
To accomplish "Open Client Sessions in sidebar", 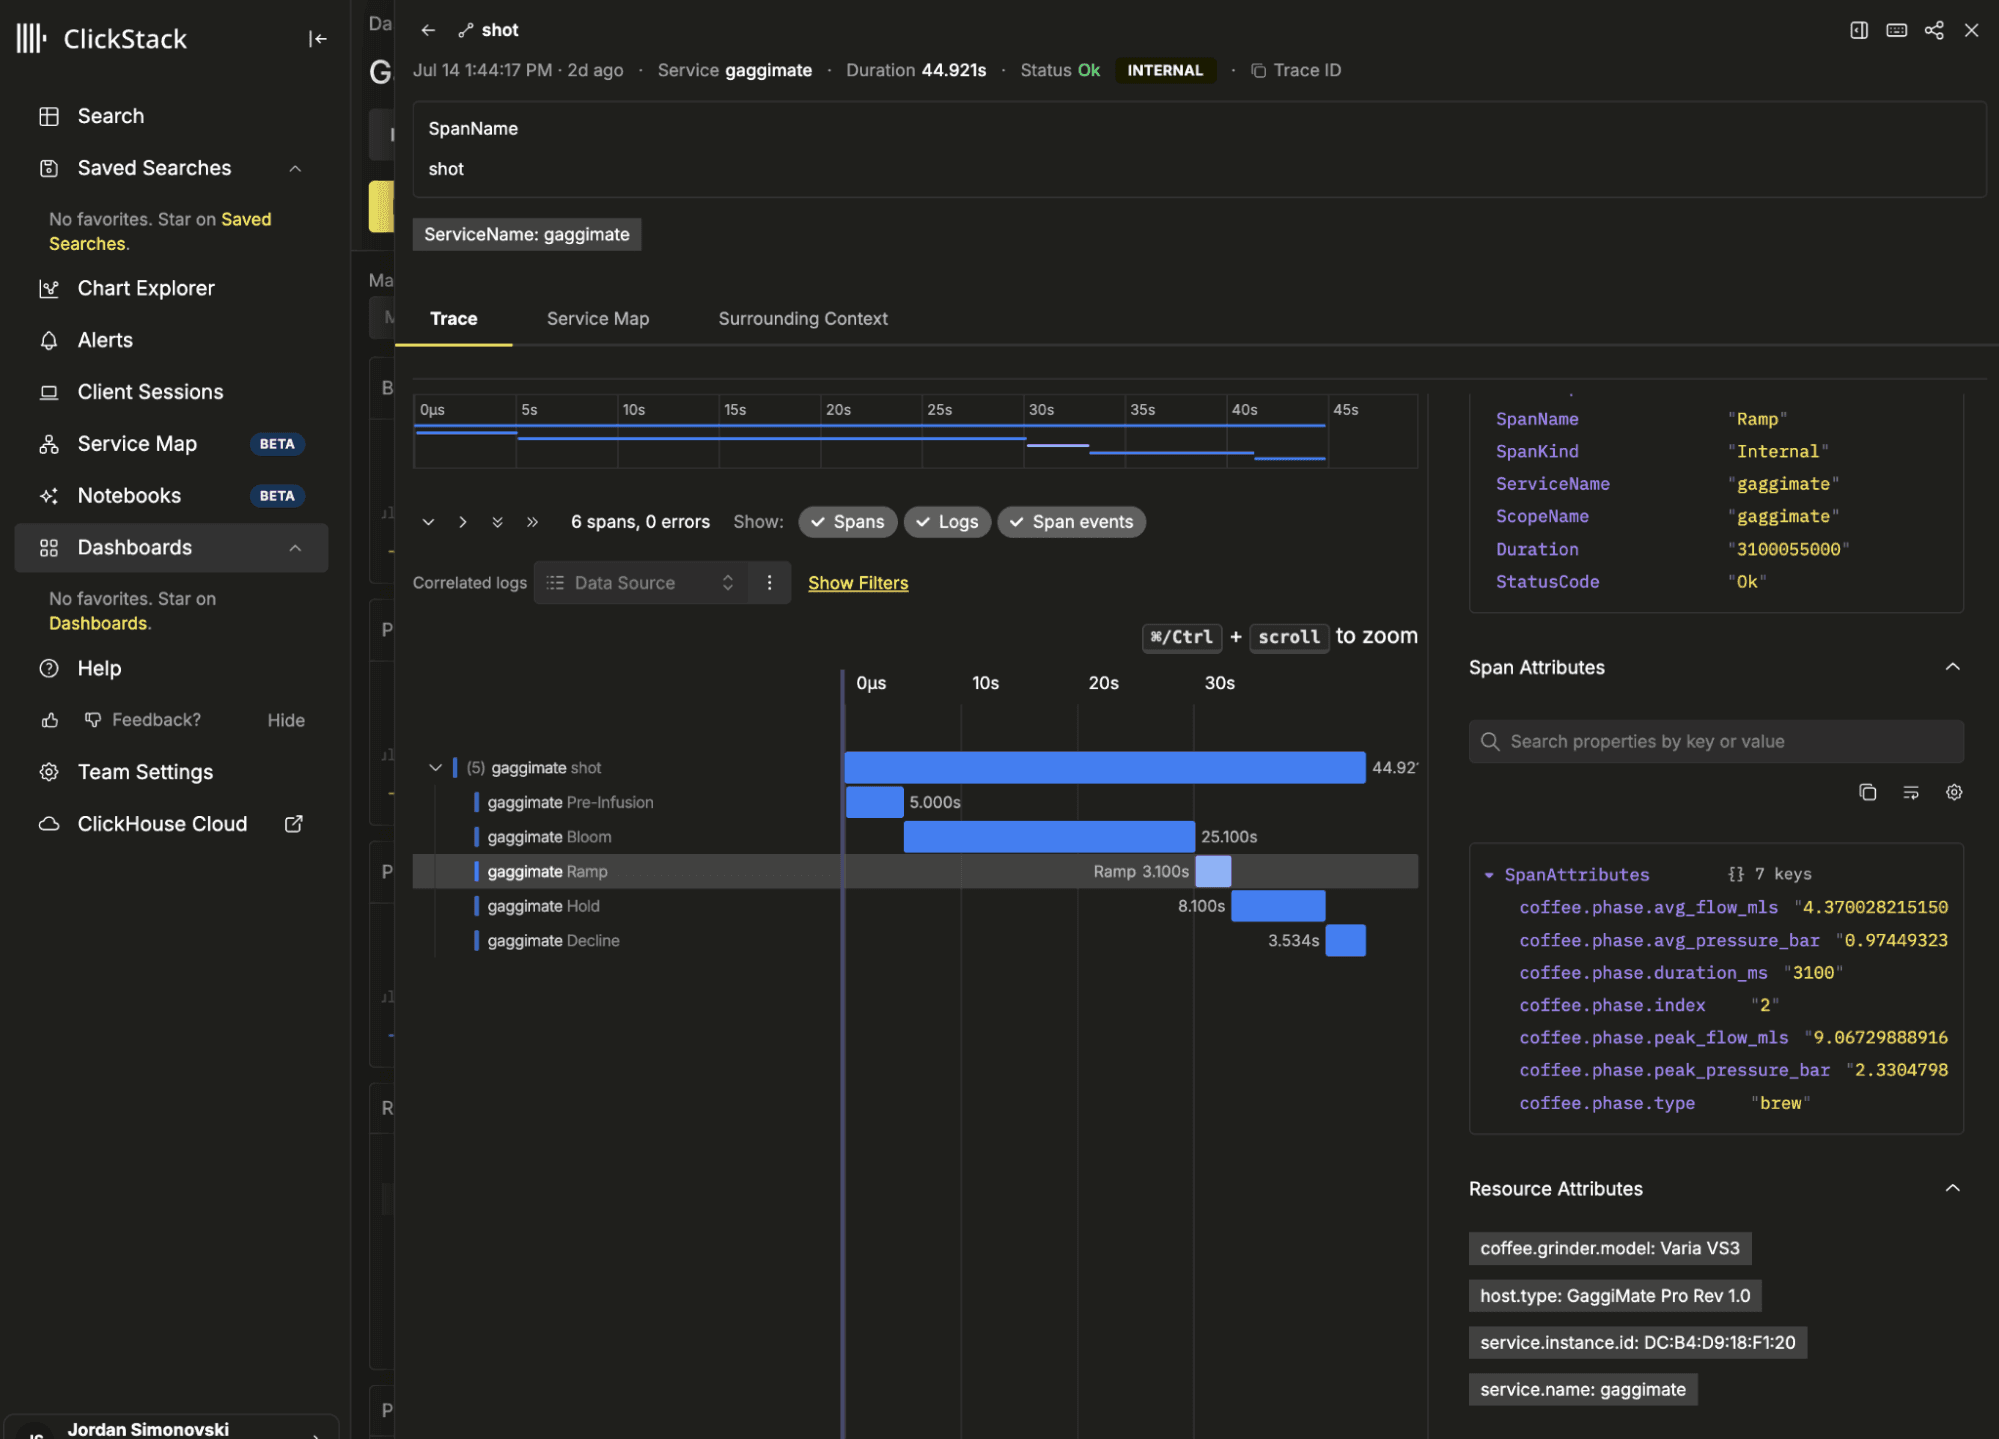I will click(x=150, y=392).
